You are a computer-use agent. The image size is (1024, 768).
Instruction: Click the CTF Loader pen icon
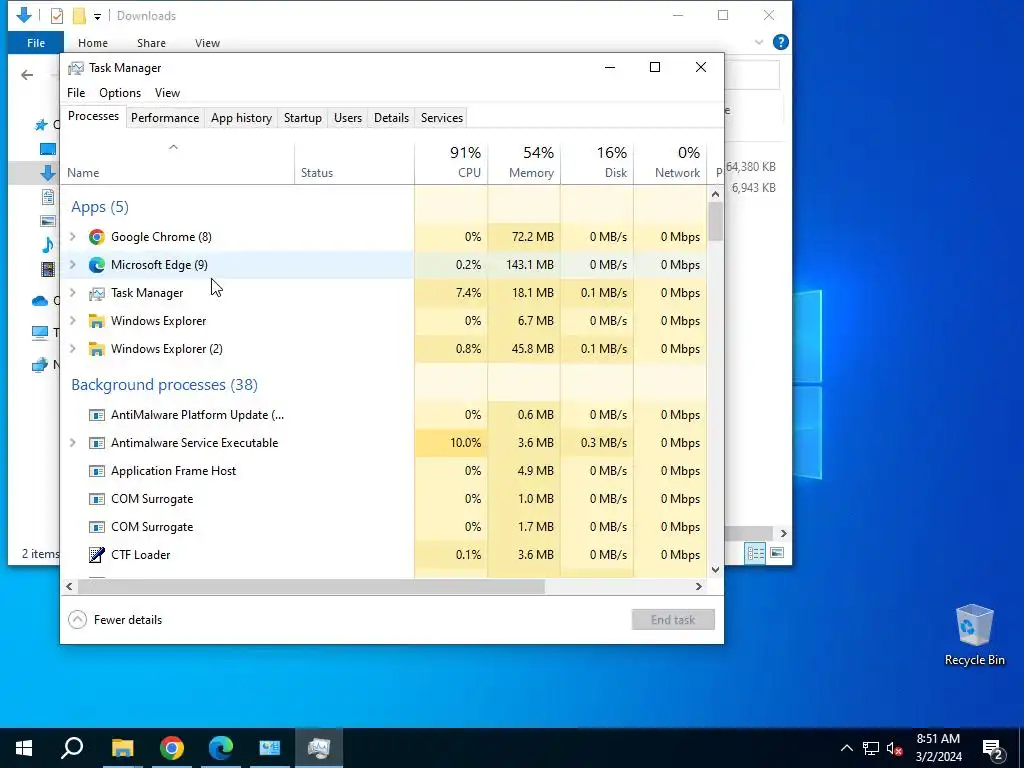(97, 554)
